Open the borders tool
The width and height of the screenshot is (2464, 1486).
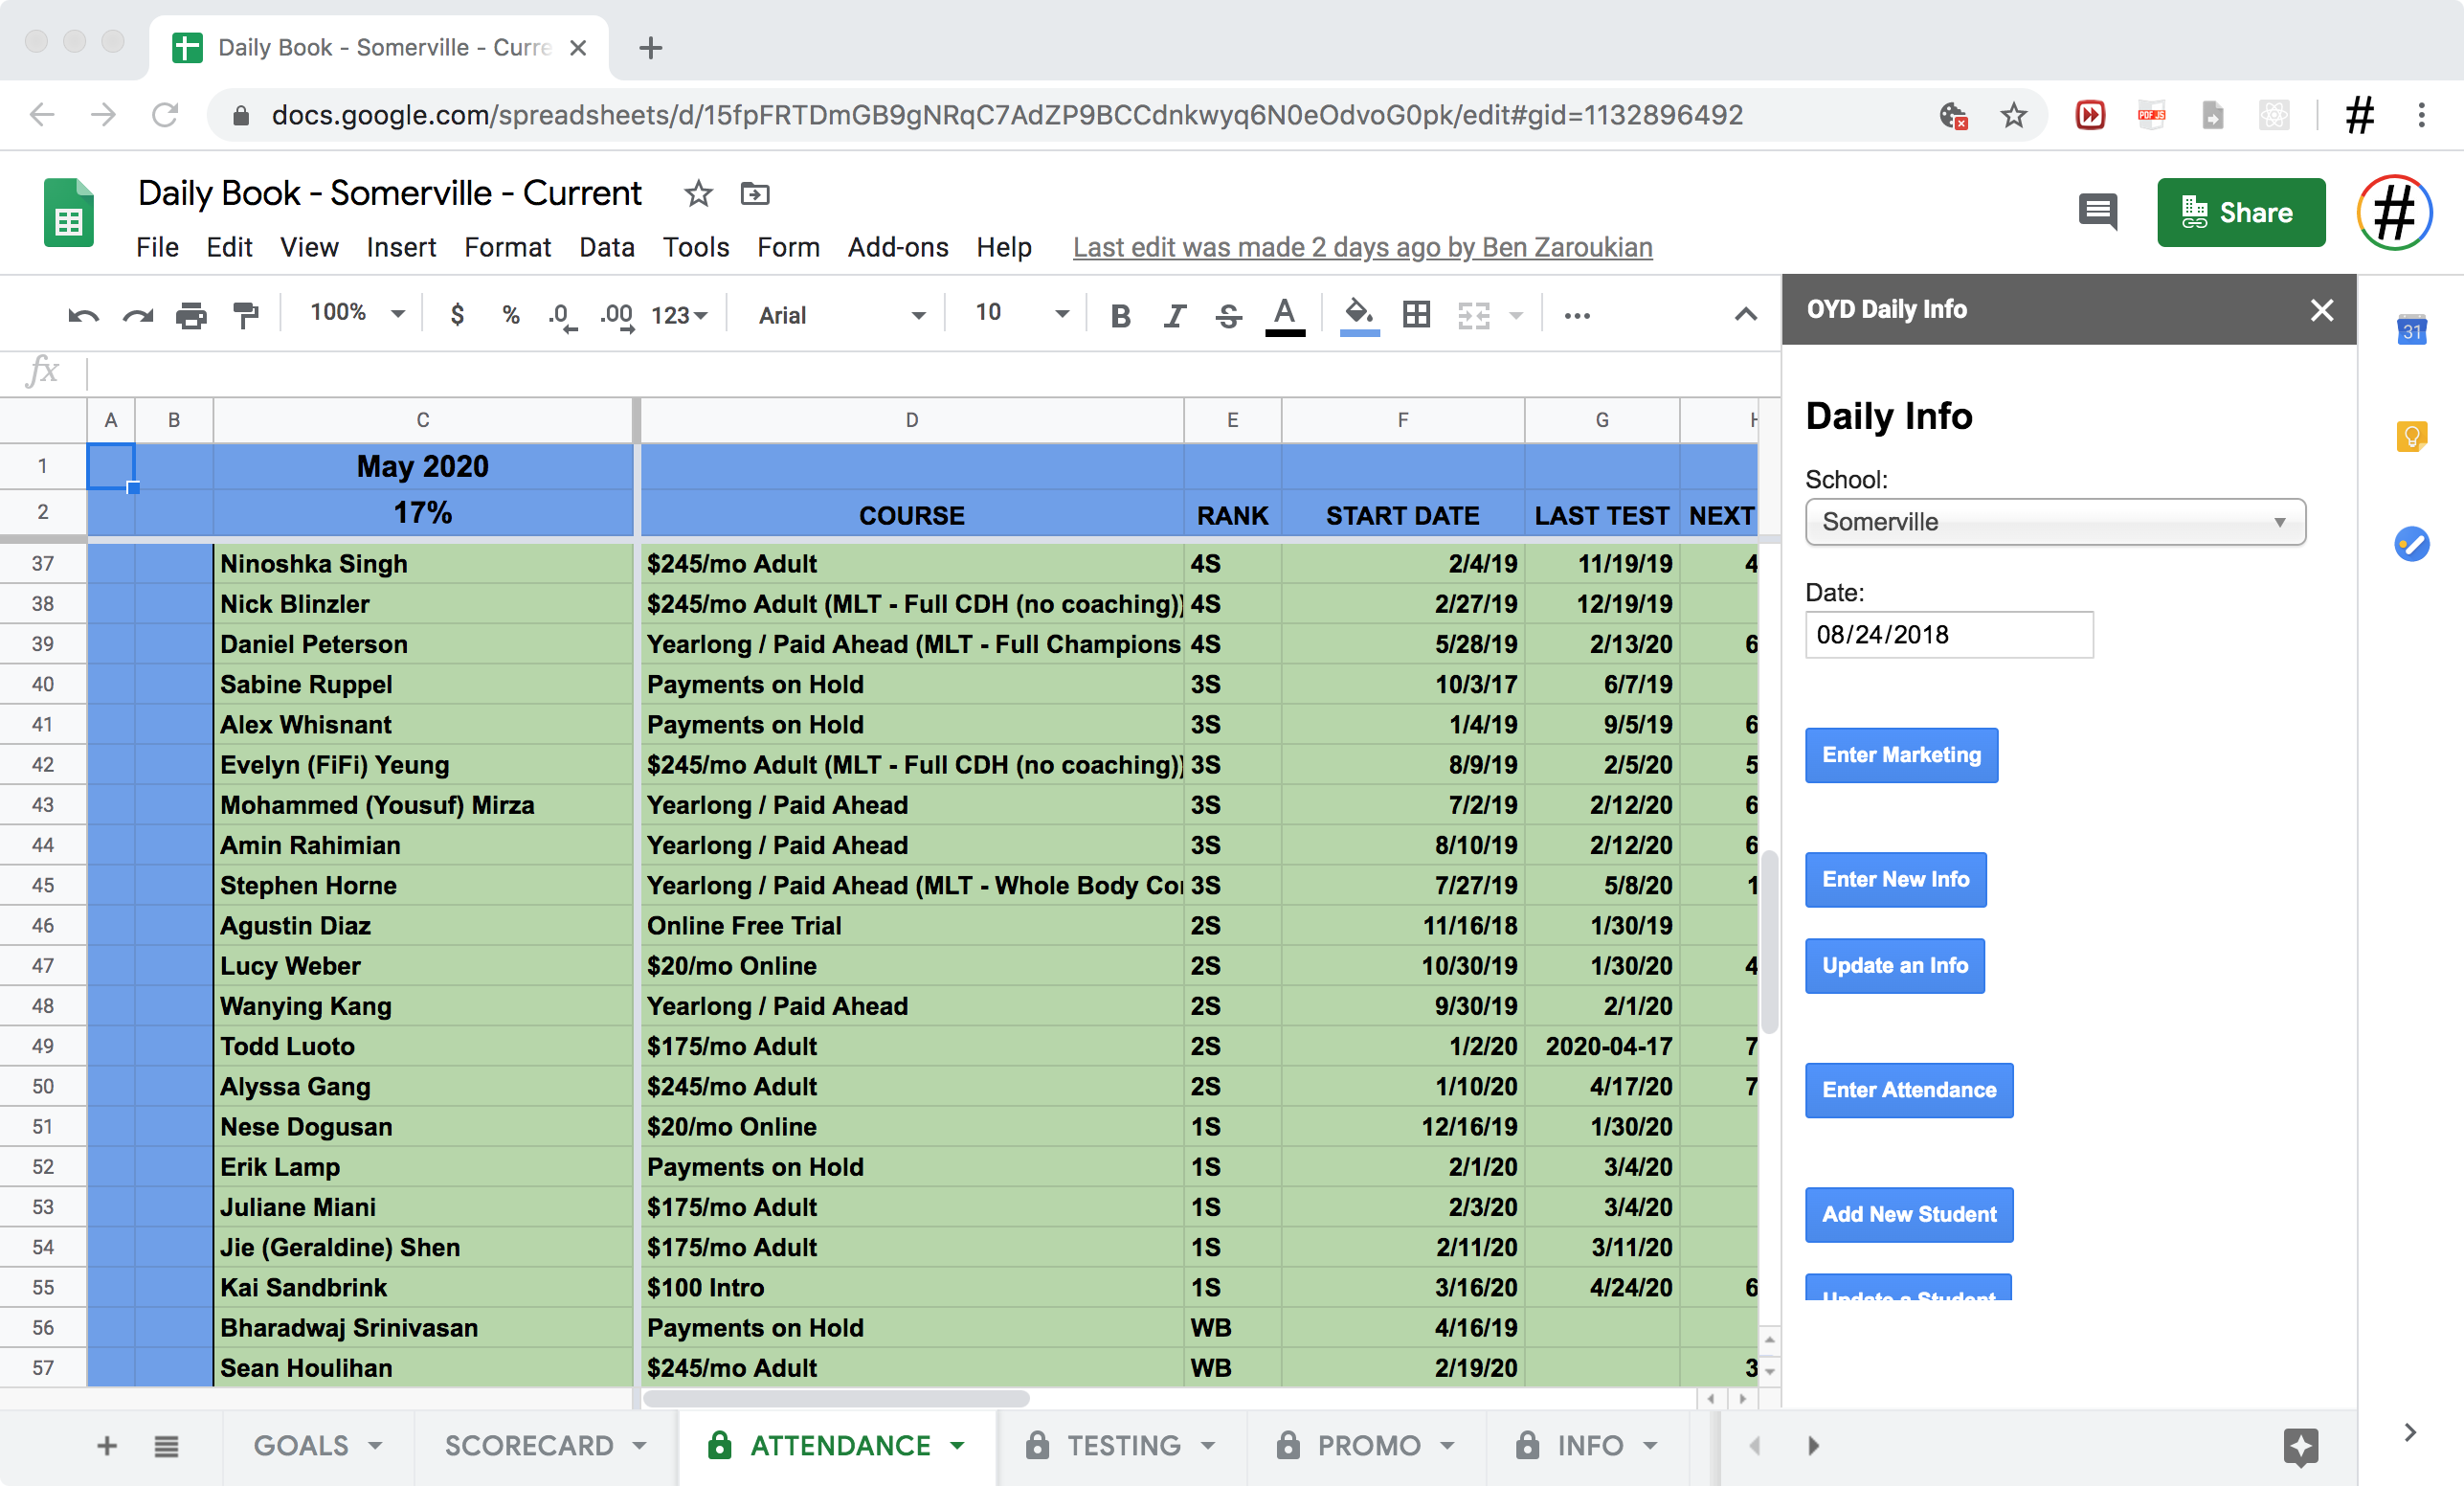coord(1416,315)
